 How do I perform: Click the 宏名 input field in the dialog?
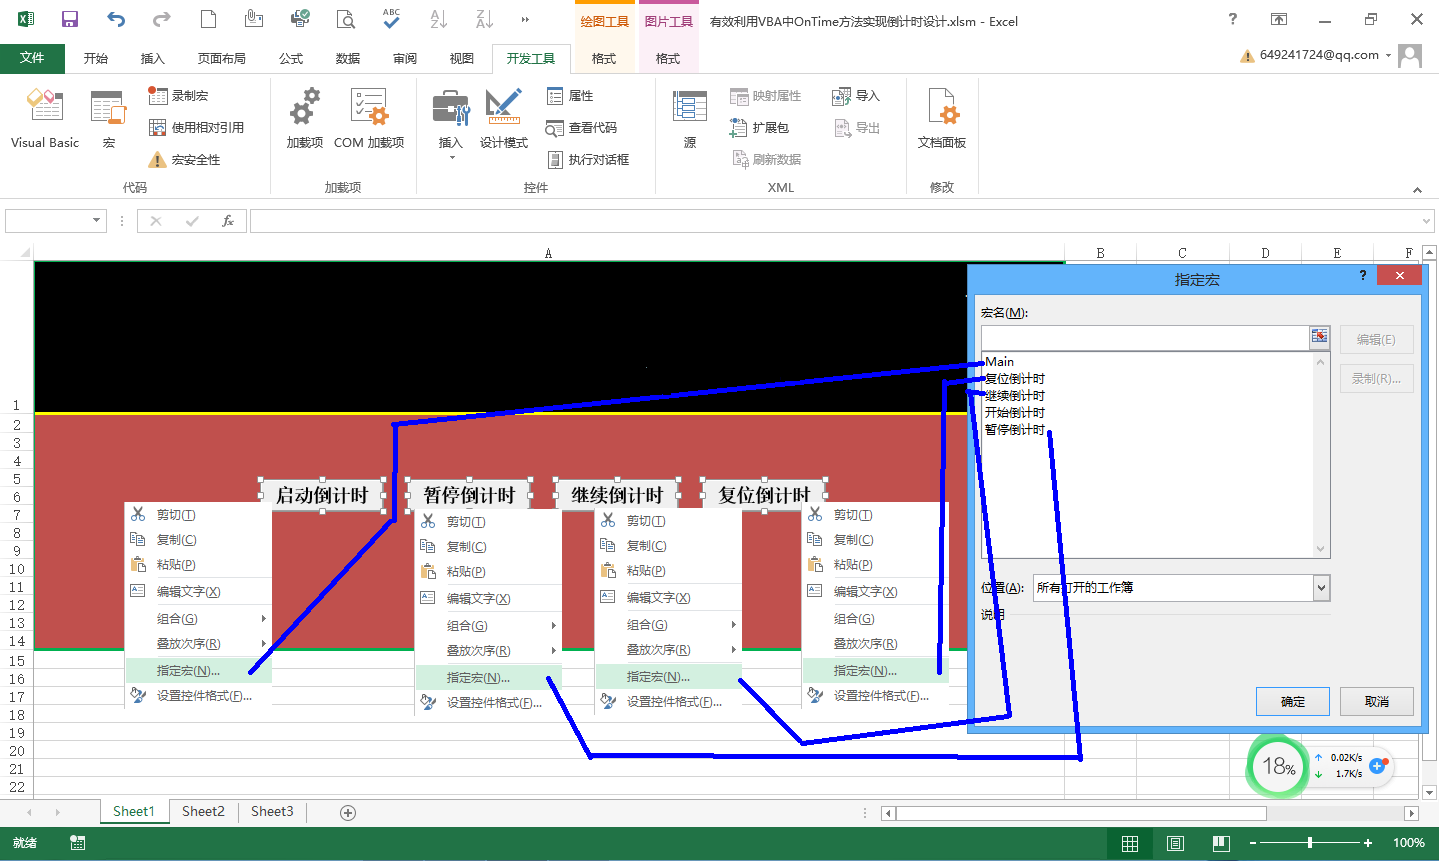[x=1145, y=338]
